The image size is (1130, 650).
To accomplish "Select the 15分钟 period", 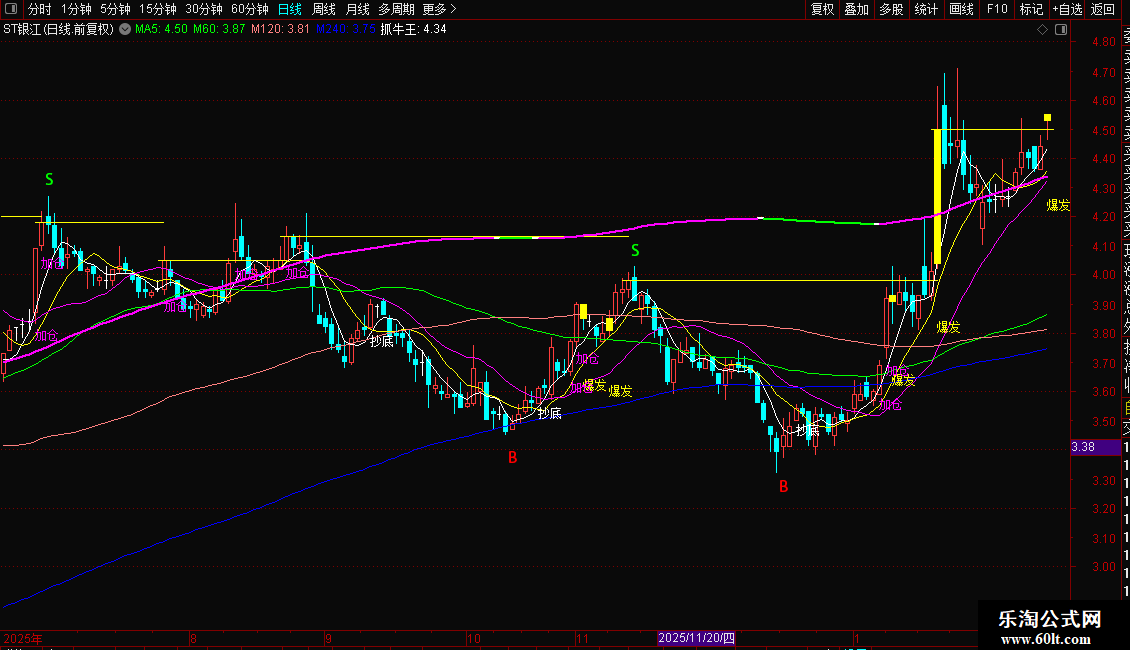I will 158,9.
